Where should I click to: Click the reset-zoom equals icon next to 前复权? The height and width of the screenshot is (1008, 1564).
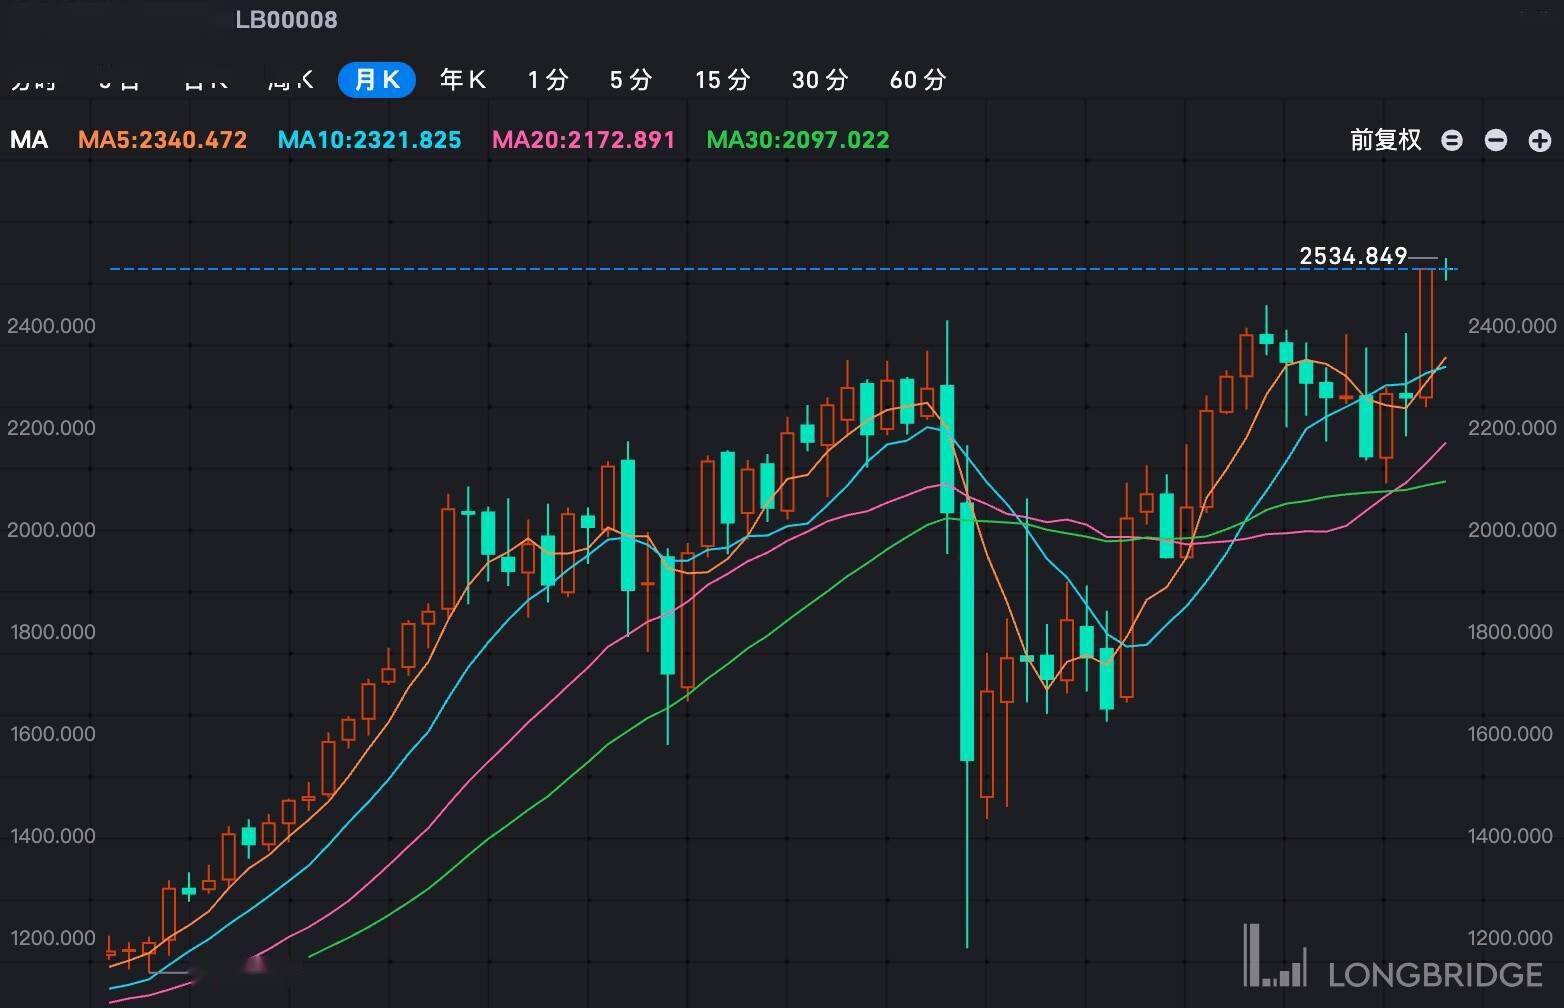[x=1452, y=141]
